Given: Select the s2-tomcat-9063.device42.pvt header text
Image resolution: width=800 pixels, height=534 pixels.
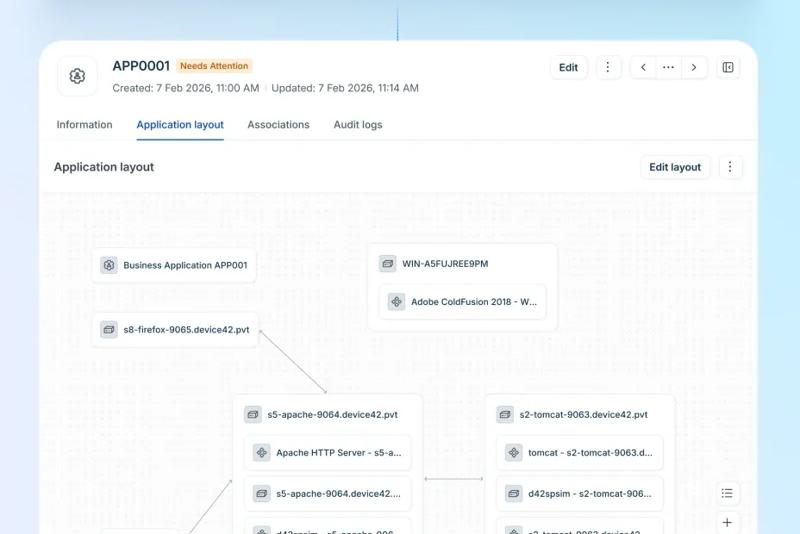Looking at the screenshot, I should click(584, 415).
